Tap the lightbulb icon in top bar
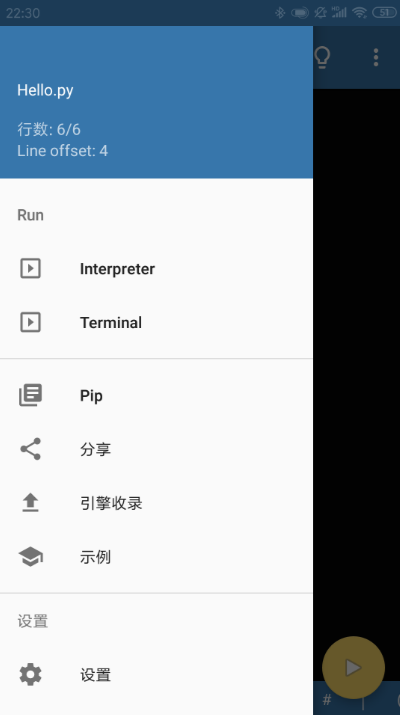This screenshot has height=715, width=400. coord(322,57)
